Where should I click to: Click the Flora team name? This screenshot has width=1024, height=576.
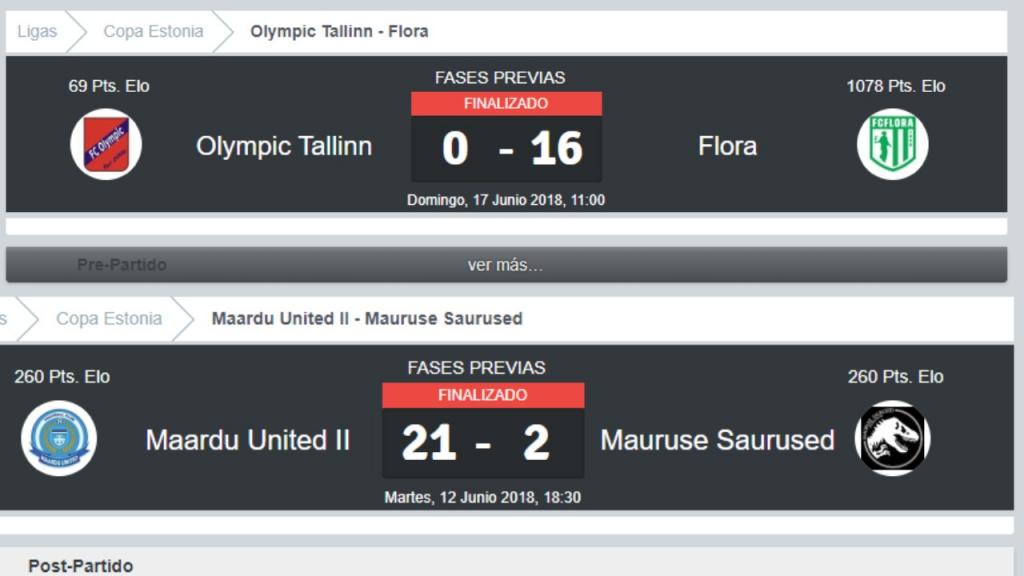point(728,146)
